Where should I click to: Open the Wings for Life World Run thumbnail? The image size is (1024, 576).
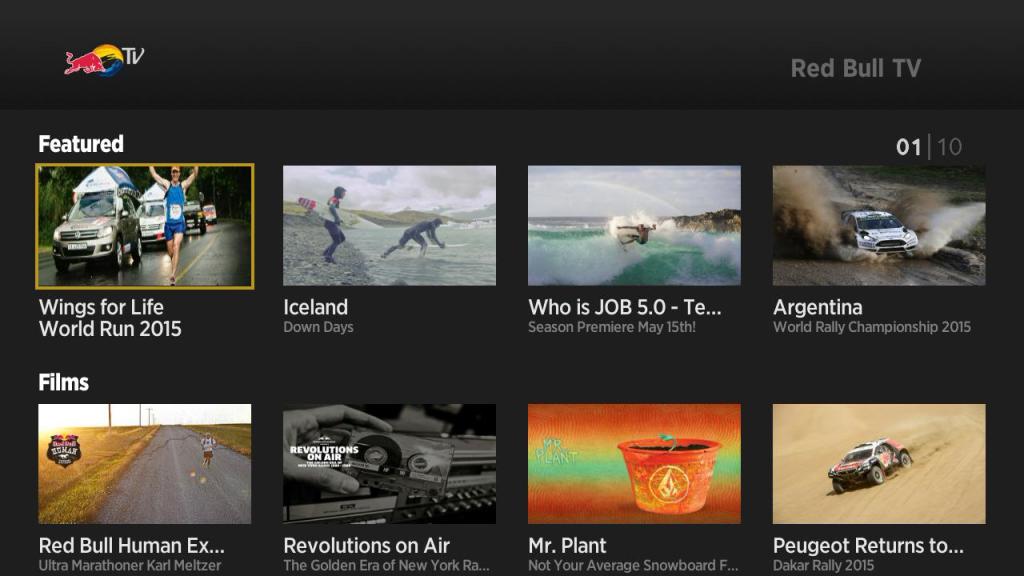pyautogui.click(x=144, y=226)
